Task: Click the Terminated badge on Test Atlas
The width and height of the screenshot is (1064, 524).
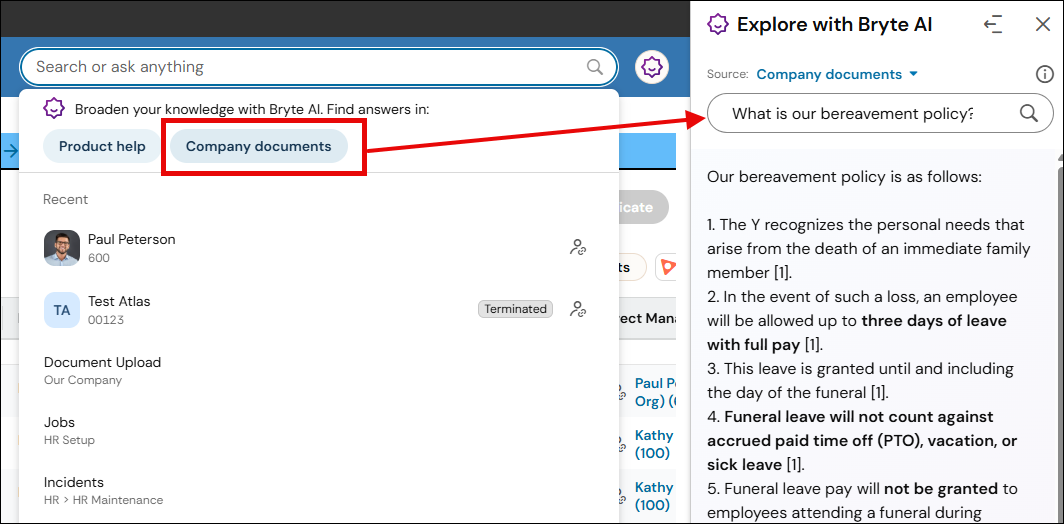Action: click(x=515, y=309)
